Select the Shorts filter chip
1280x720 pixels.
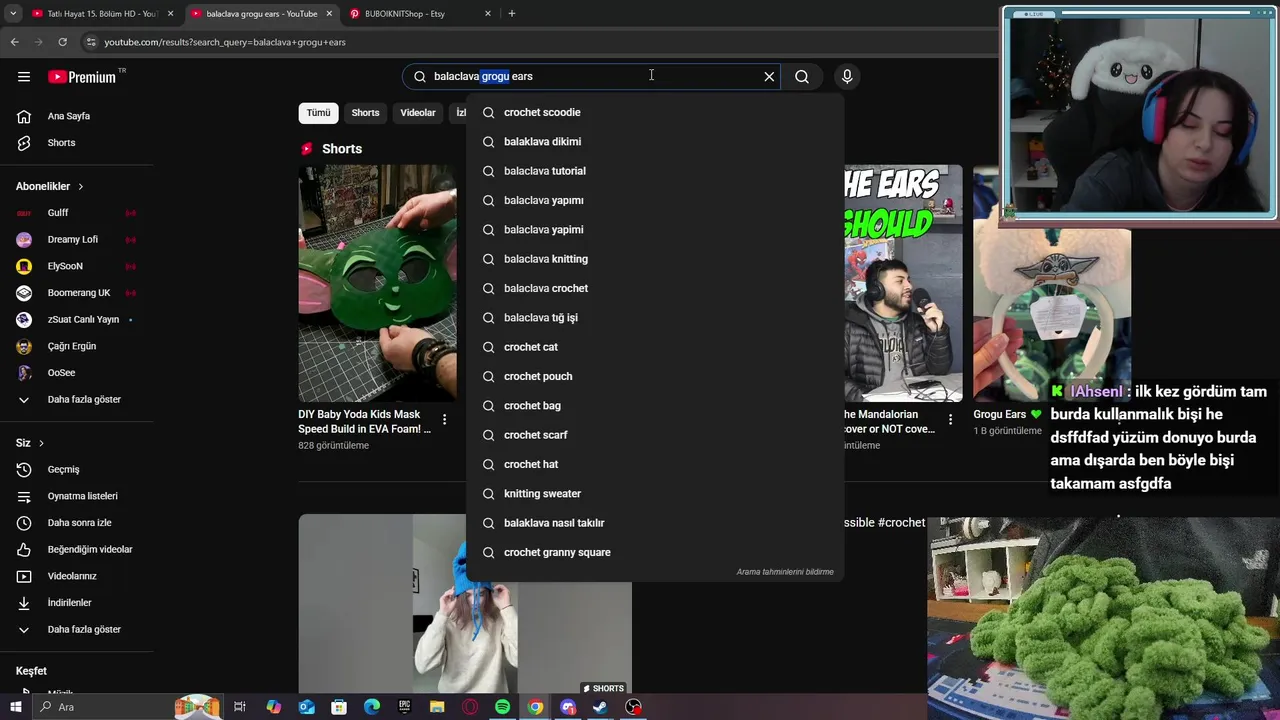click(365, 113)
